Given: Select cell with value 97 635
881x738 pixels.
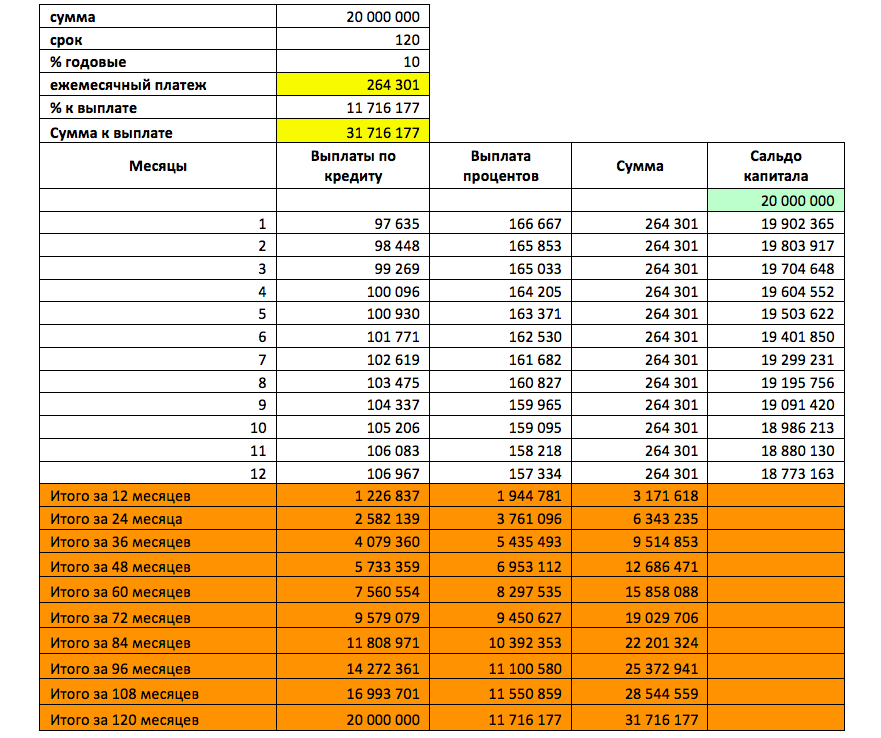Looking at the screenshot, I should click(353, 224).
